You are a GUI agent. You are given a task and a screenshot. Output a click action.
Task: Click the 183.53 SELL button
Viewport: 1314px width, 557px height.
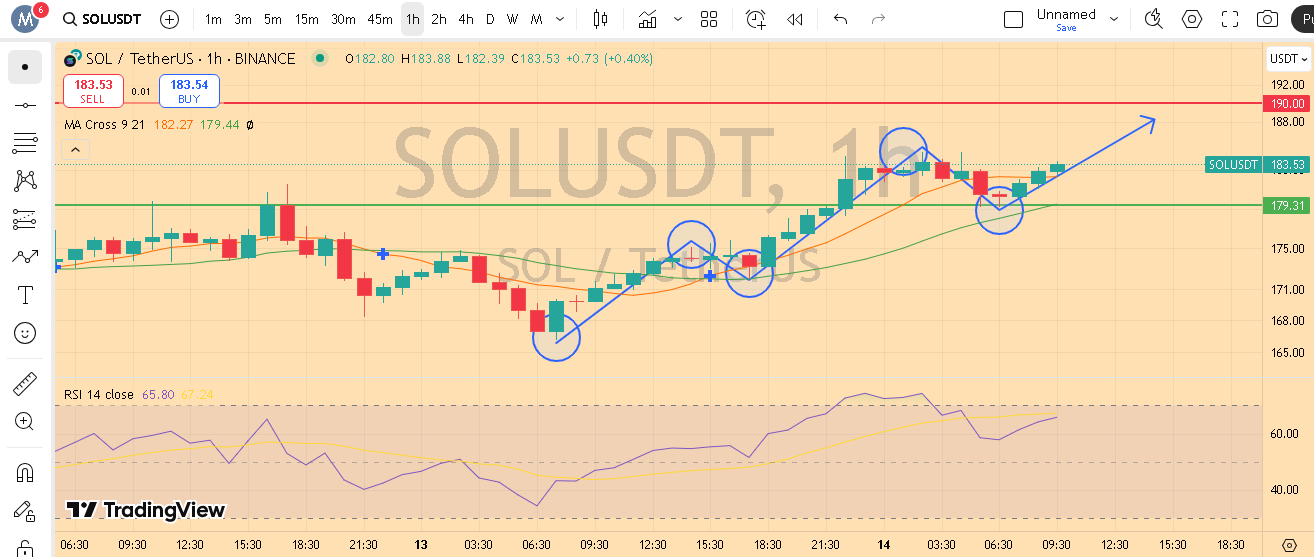(x=92, y=91)
